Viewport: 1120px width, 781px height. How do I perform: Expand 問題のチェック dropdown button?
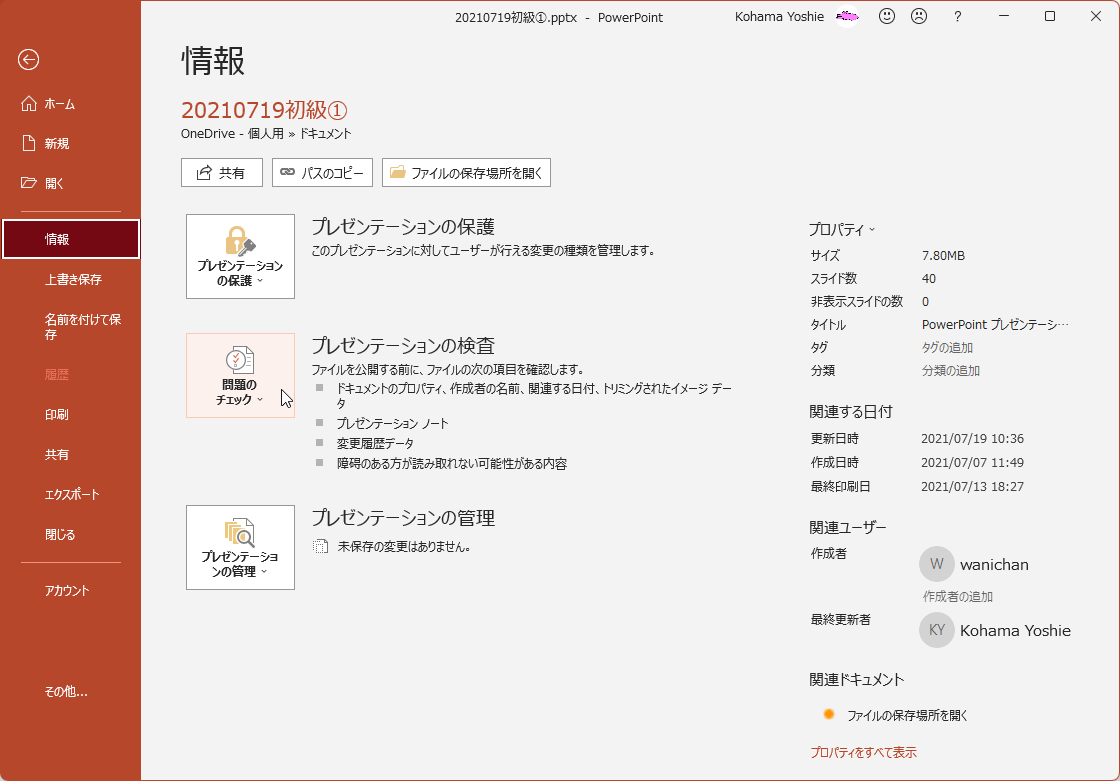coord(240,376)
